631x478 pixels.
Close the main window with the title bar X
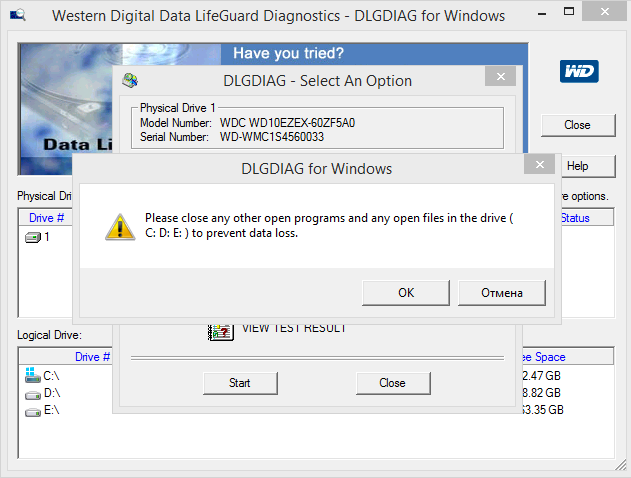click(604, 12)
